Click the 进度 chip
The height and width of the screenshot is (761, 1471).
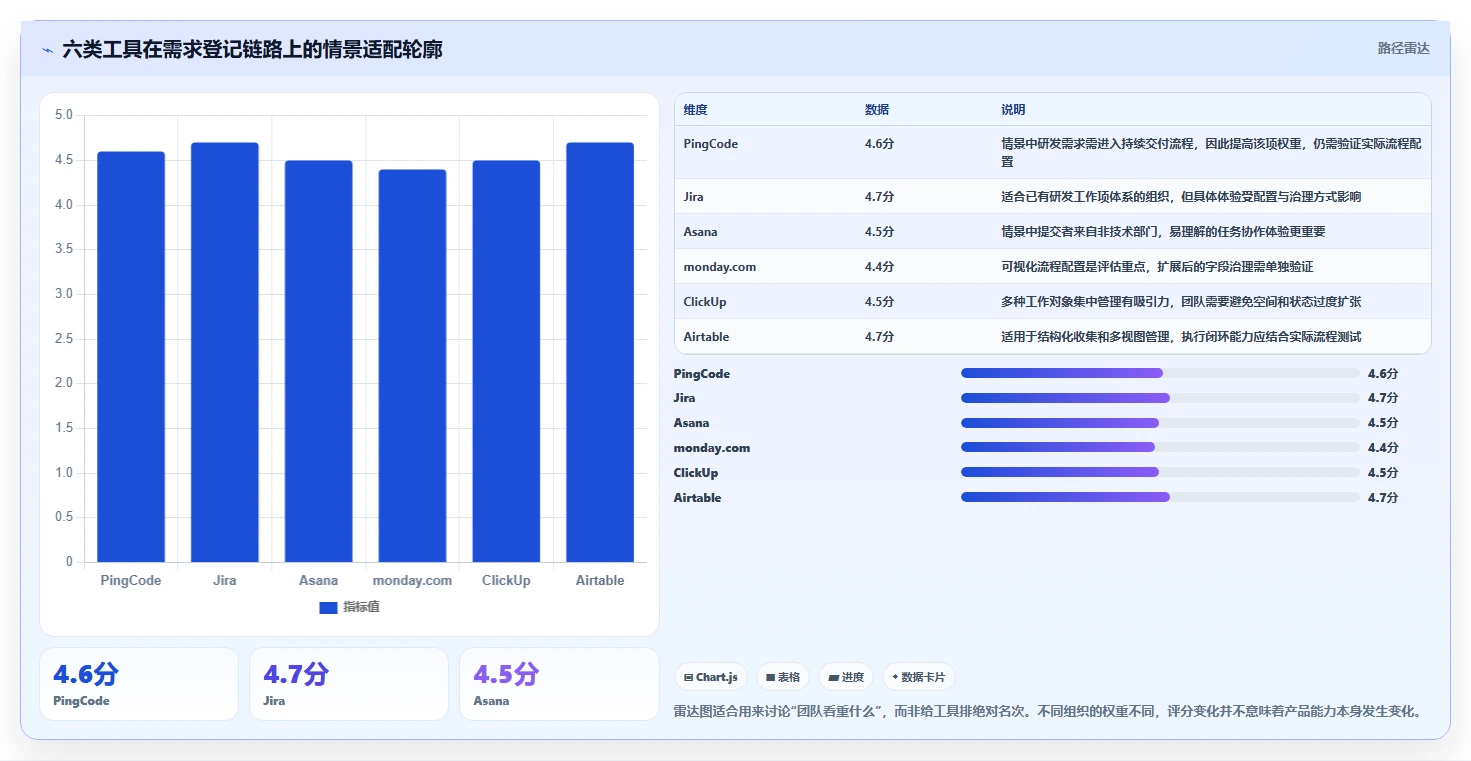click(x=846, y=677)
